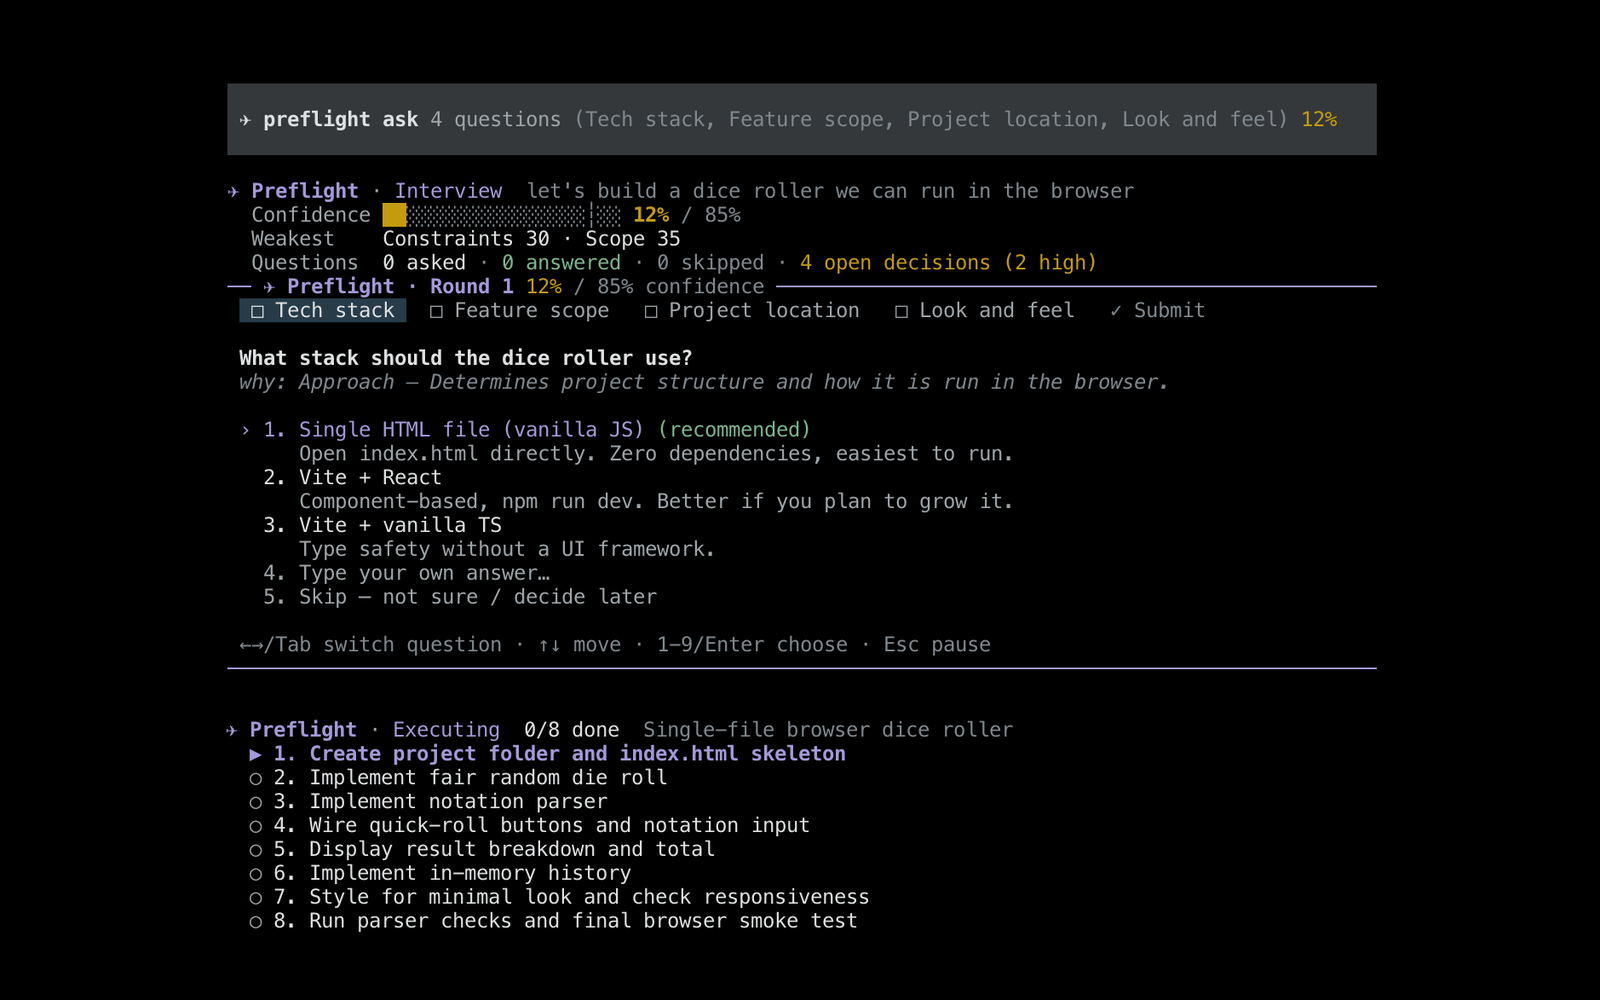Click the '0 answered' counter
The image size is (1600, 1000).
(x=561, y=263)
